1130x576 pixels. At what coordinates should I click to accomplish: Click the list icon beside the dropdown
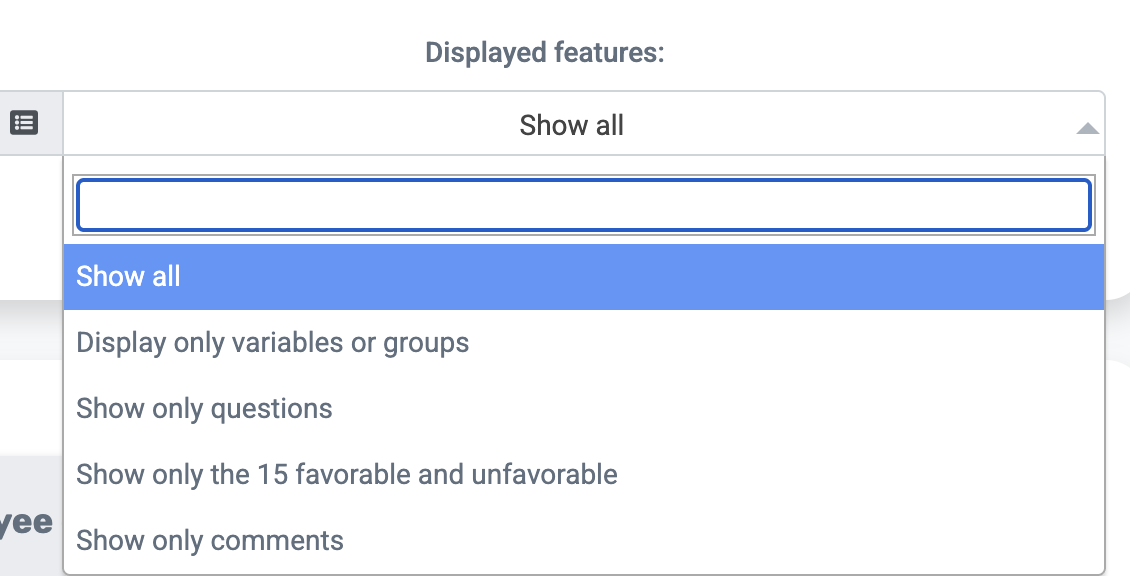click(24, 123)
